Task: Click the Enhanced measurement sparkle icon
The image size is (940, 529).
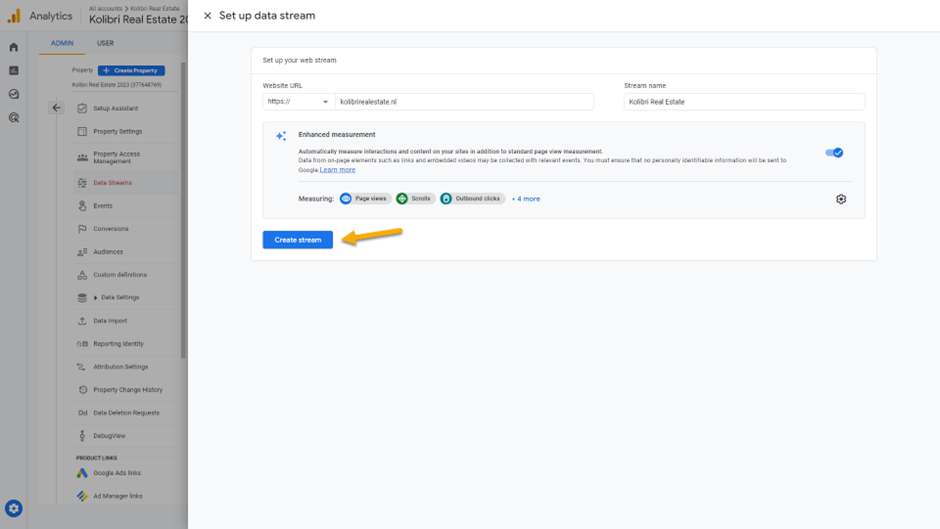Action: coord(281,136)
